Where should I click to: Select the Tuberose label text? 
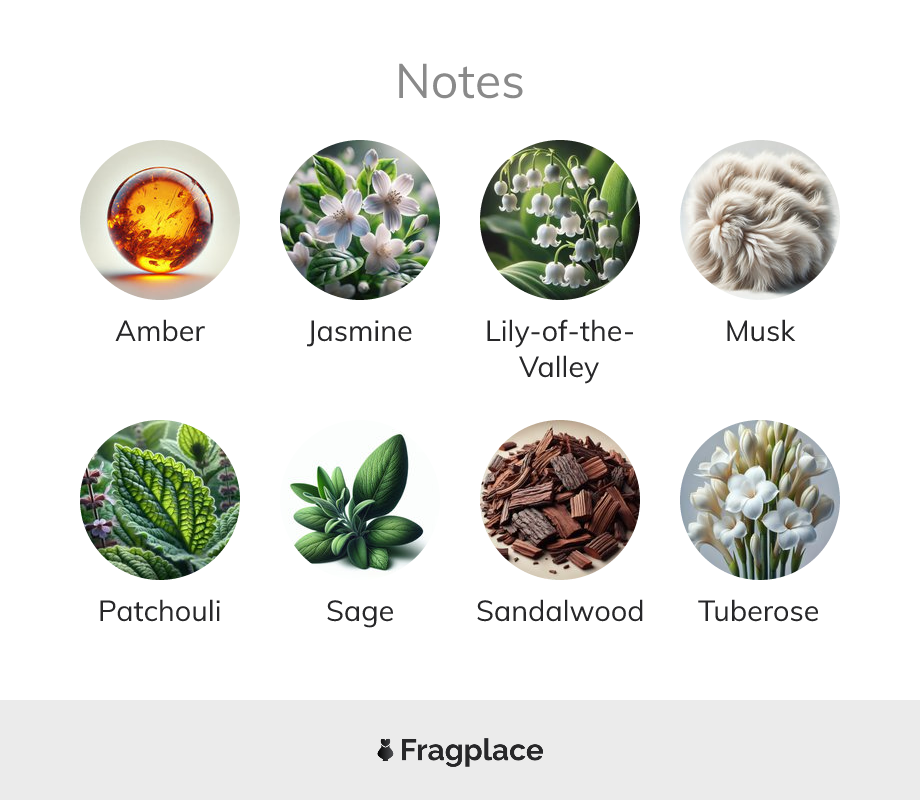pyautogui.click(x=759, y=611)
